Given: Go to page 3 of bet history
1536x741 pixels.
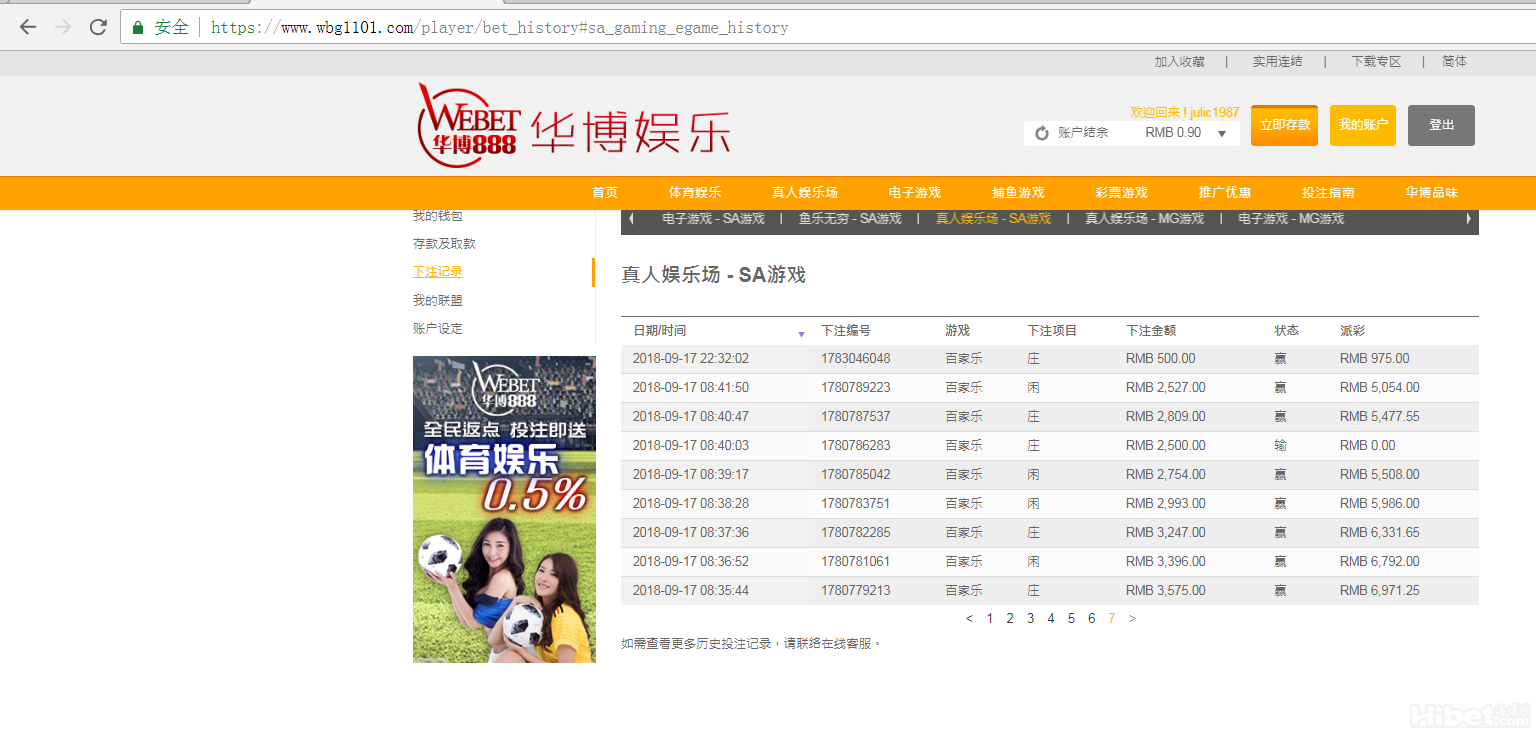Looking at the screenshot, I should tap(1030, 619).
